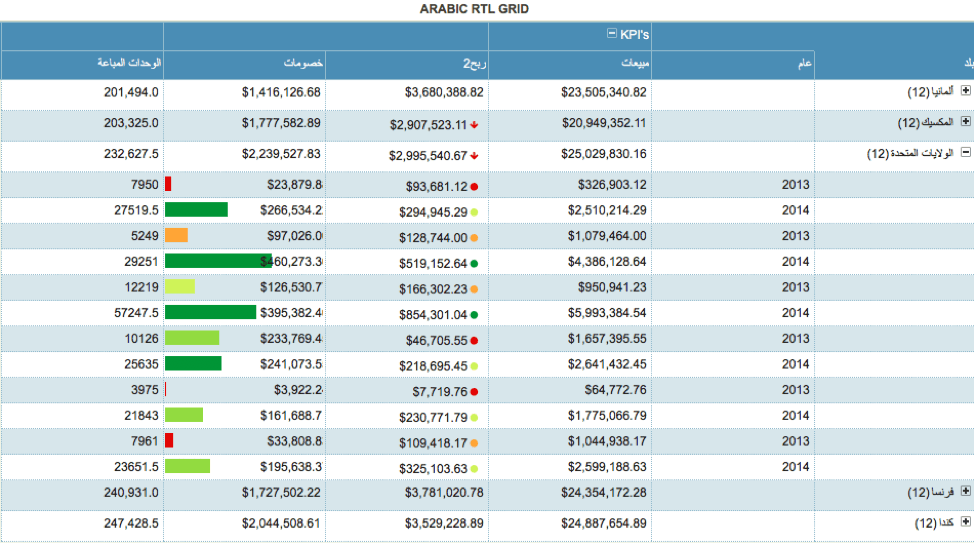Viewport: 974px width, 543px height.
Task: Click orange dot indicator beside $128,744.00
Action: click(474, 238)
